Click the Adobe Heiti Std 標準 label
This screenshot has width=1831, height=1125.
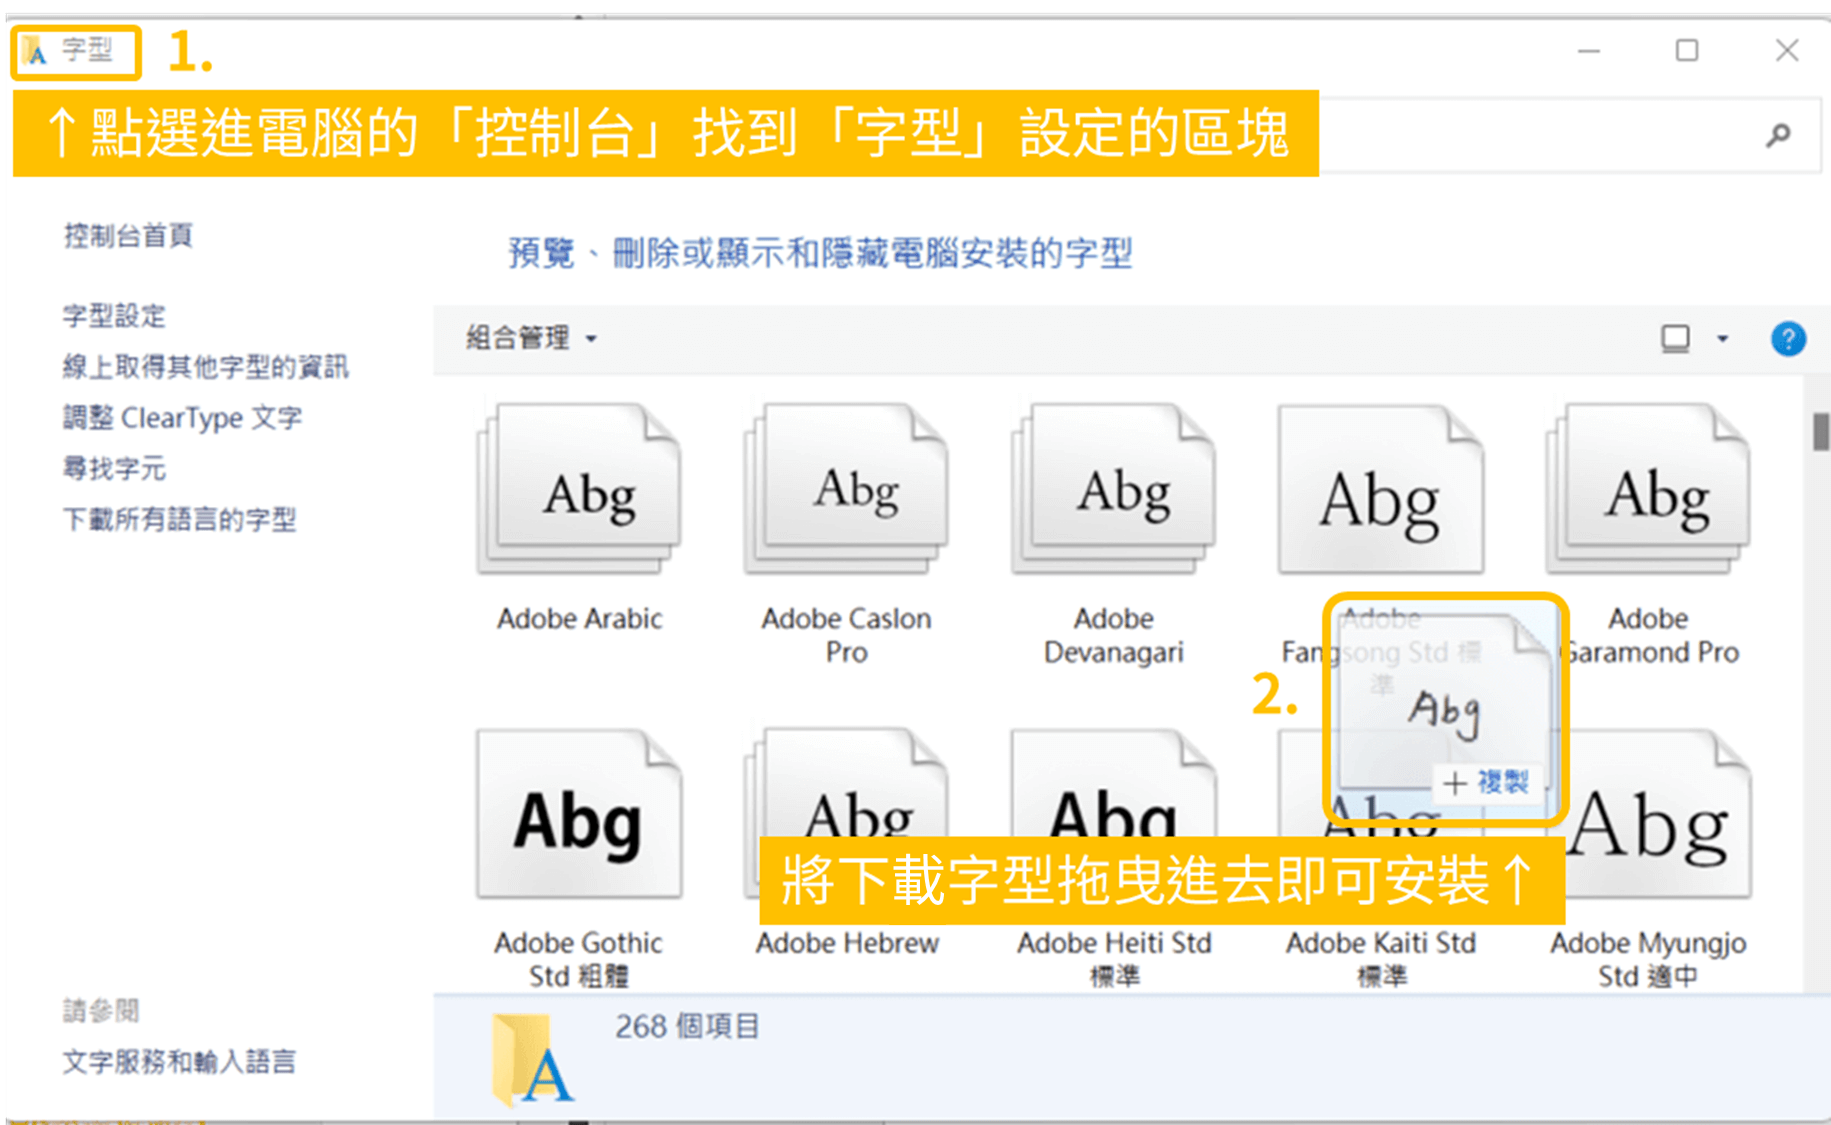1114,959
